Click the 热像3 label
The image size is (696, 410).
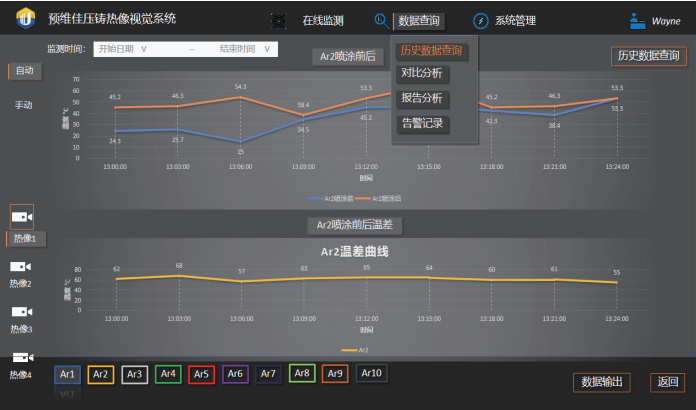click(x=22, y=329)
